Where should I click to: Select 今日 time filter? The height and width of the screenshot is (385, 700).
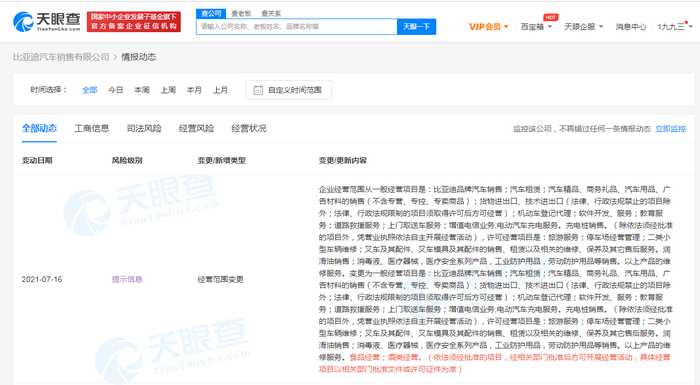click(x=115, y=90)
